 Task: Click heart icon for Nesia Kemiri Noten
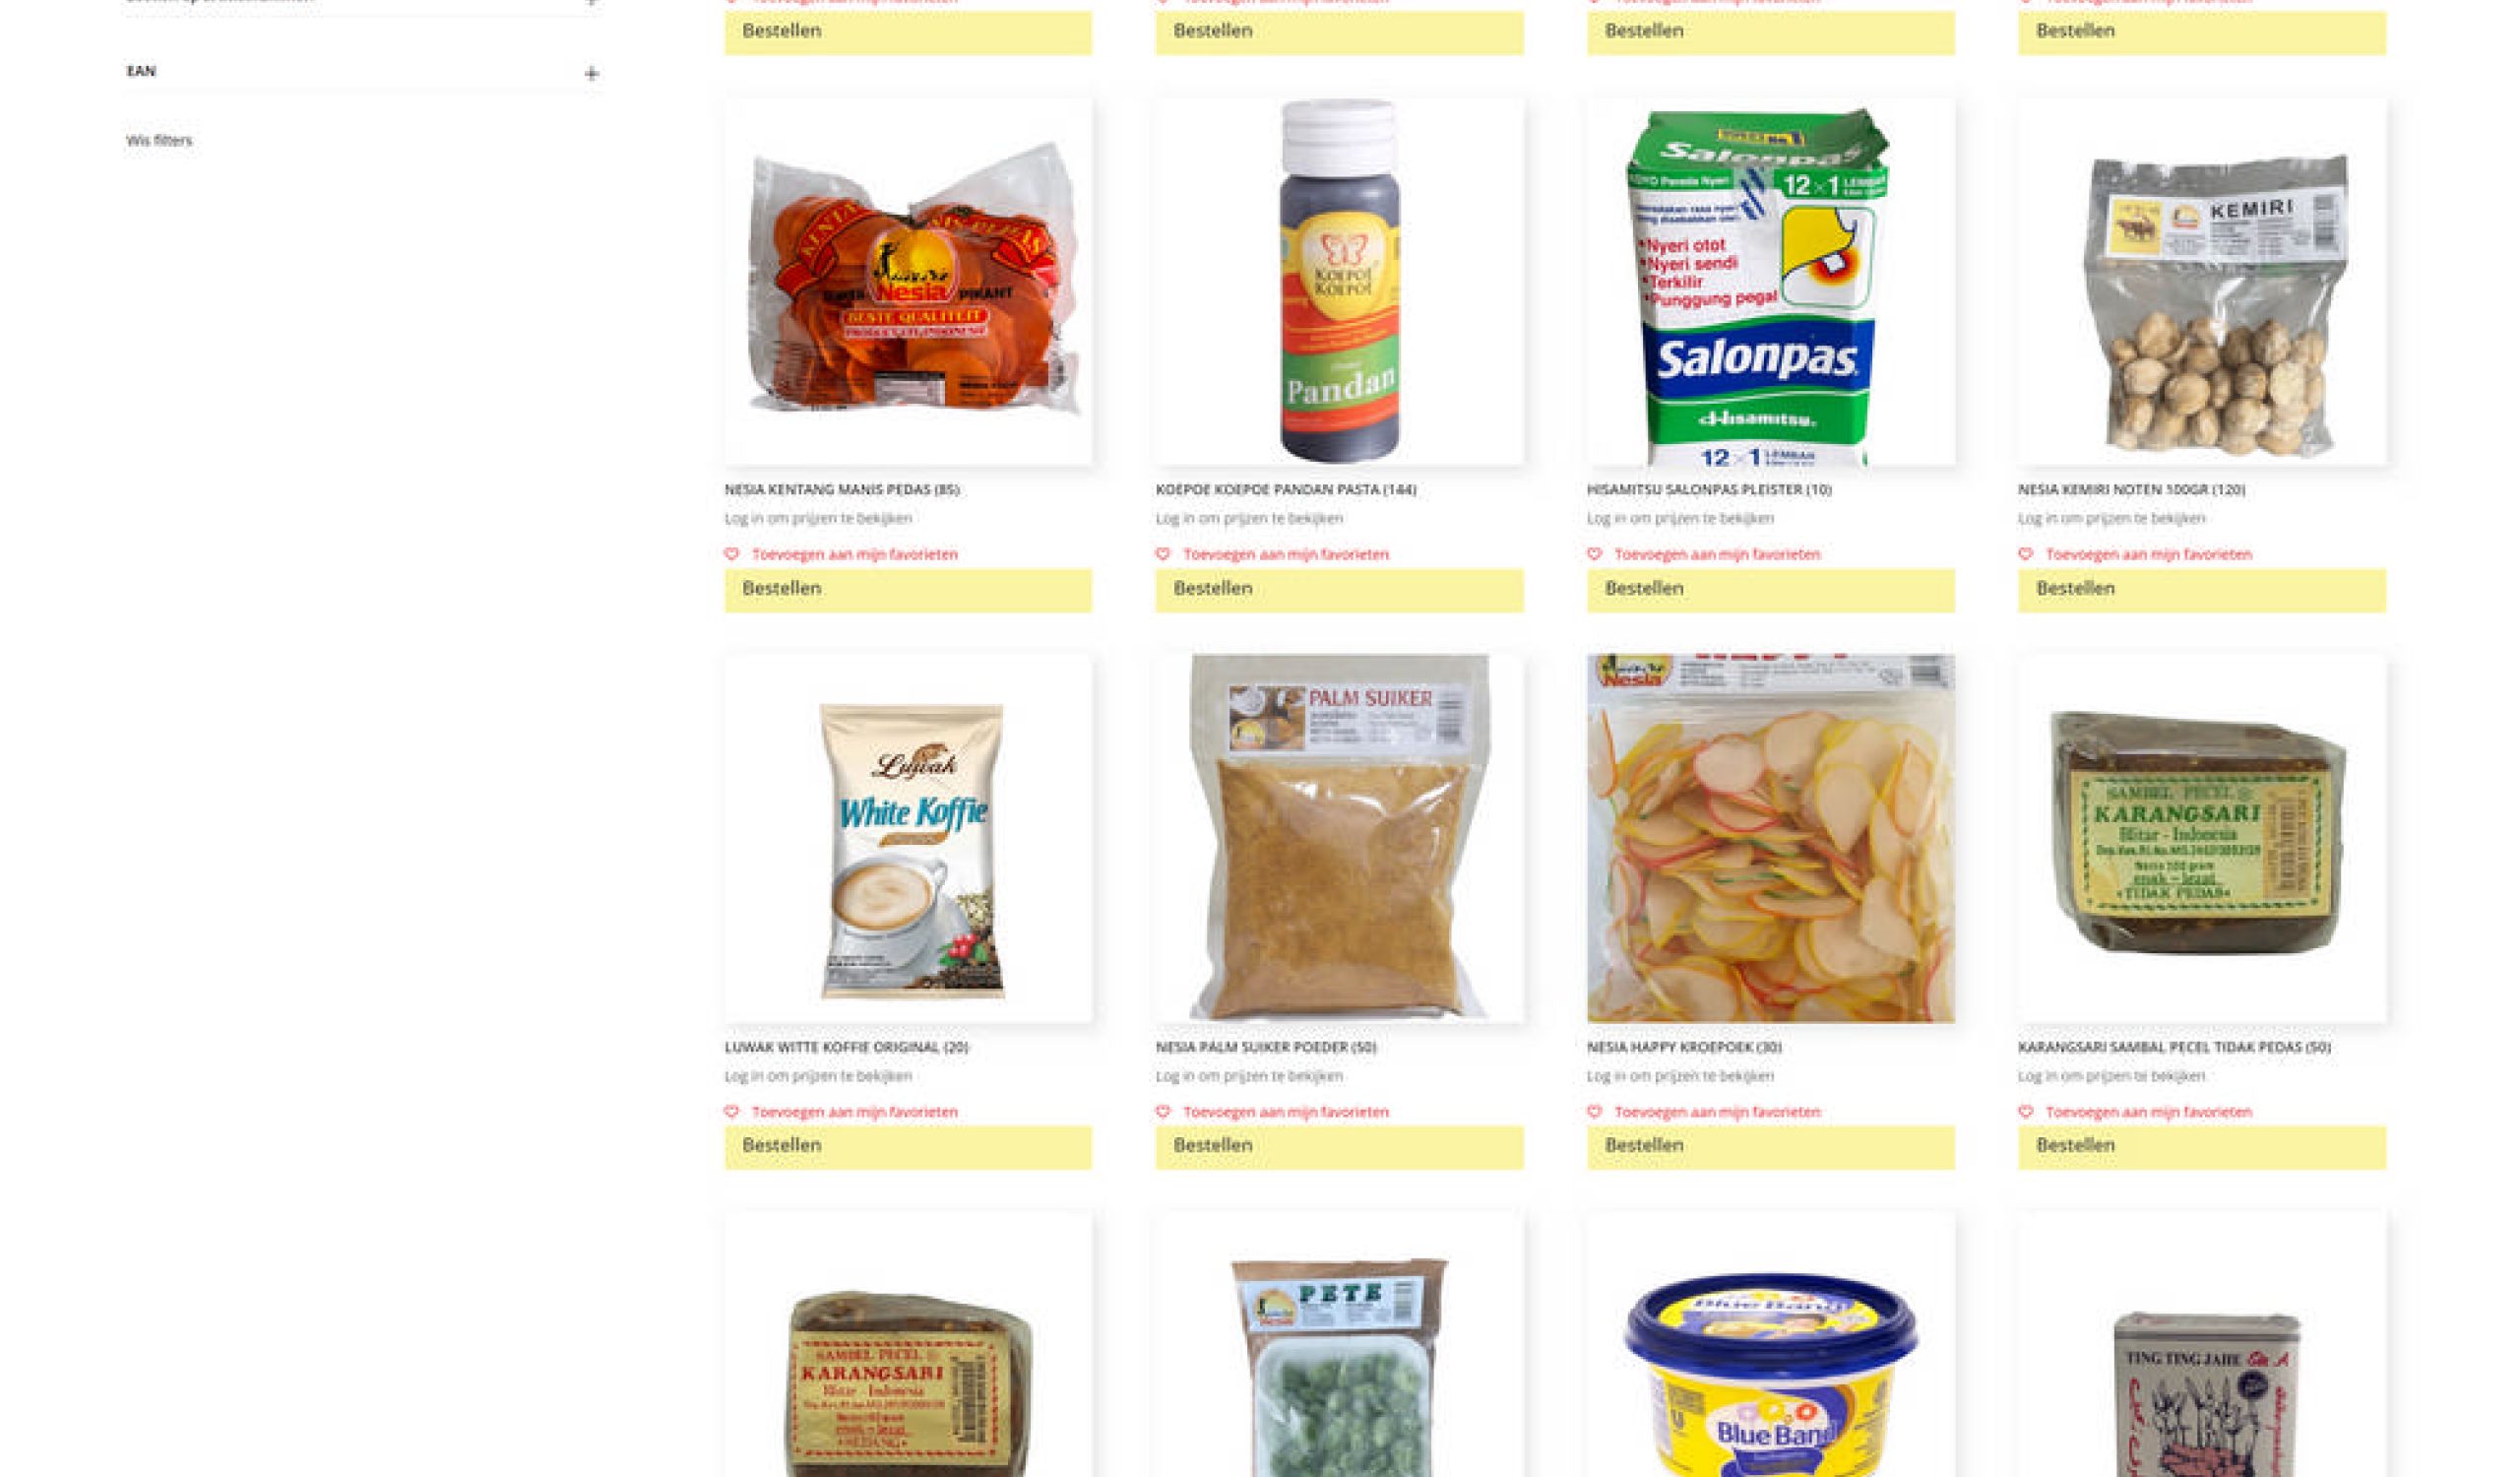tap(2025, 554)
